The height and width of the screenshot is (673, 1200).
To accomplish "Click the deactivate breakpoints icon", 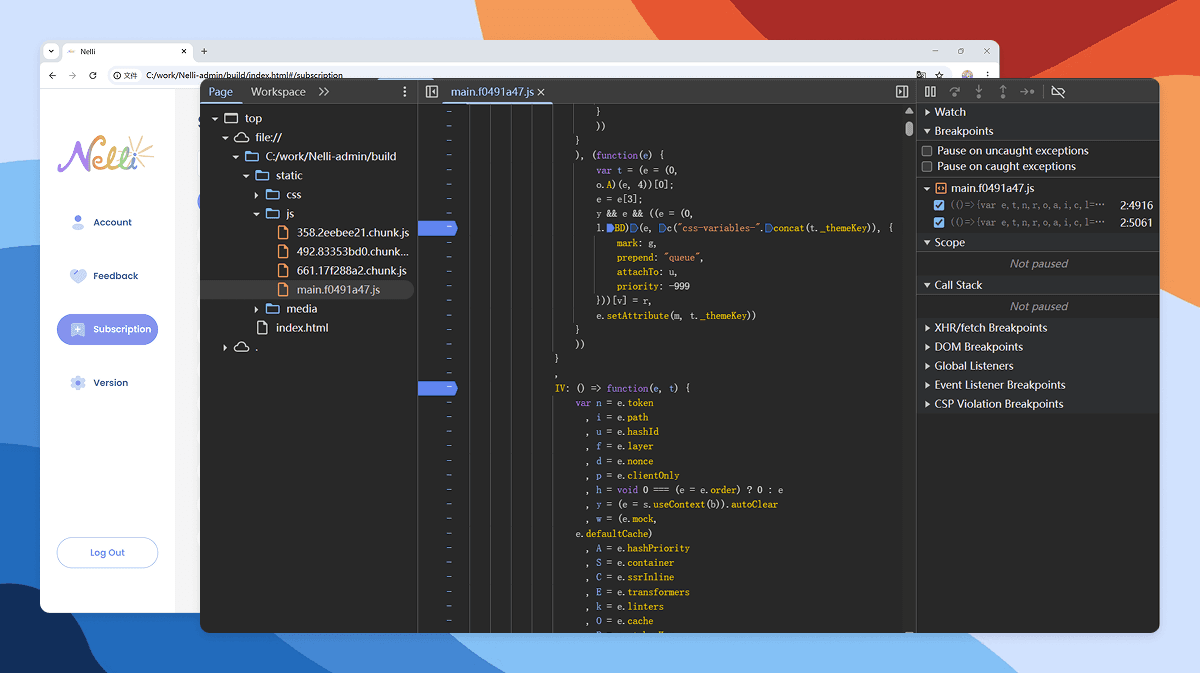I will coord(1058,92).
